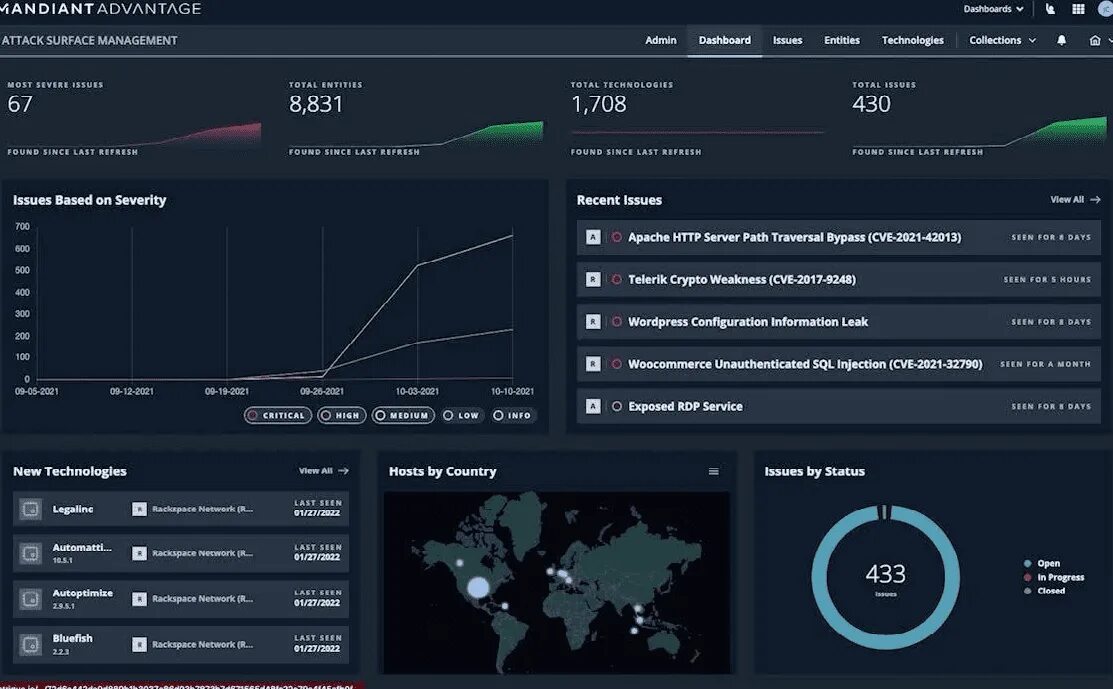This screenshot has height=689, width=1113.
Task: Click the Total Technologies value 1,708
Action: click(x=599, y=104)
